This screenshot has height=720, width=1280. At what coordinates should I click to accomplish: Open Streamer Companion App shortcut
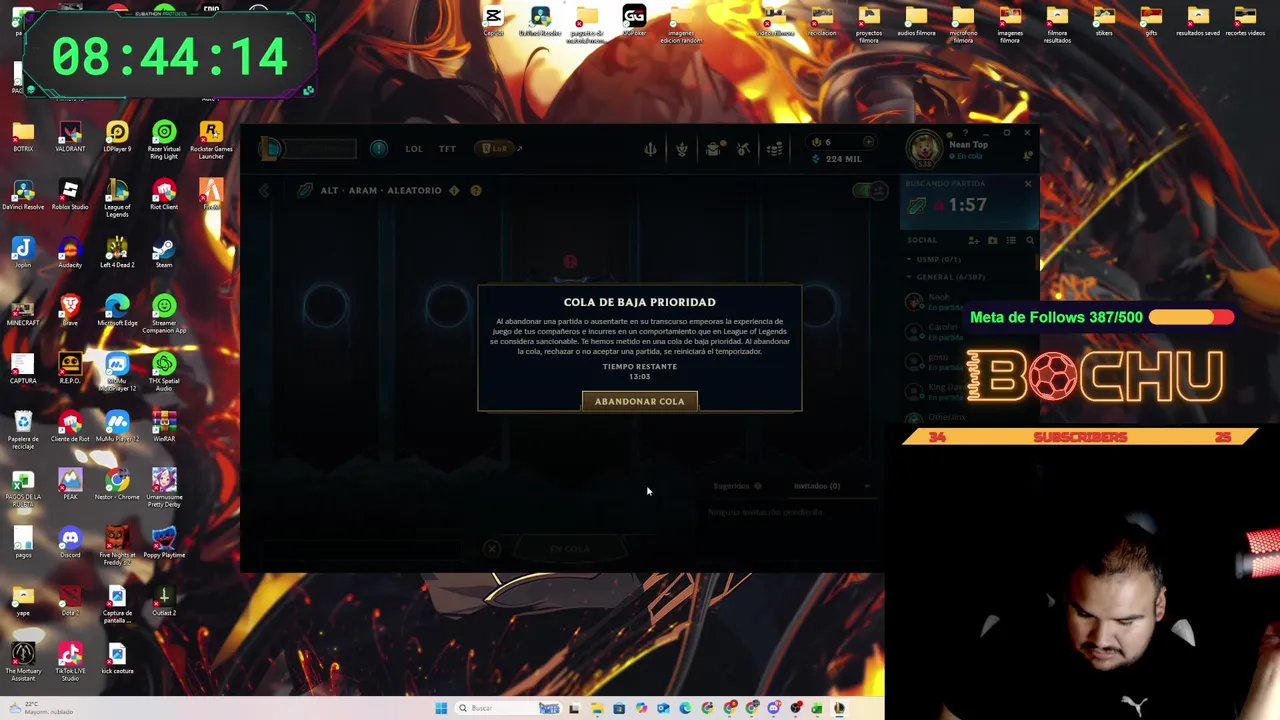[164, 315]
